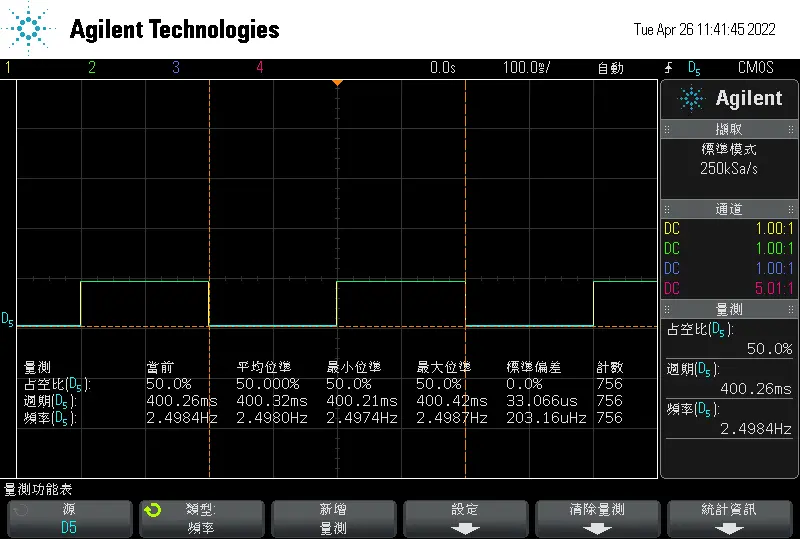Open the 擷取 acquisition panel header

729,129
